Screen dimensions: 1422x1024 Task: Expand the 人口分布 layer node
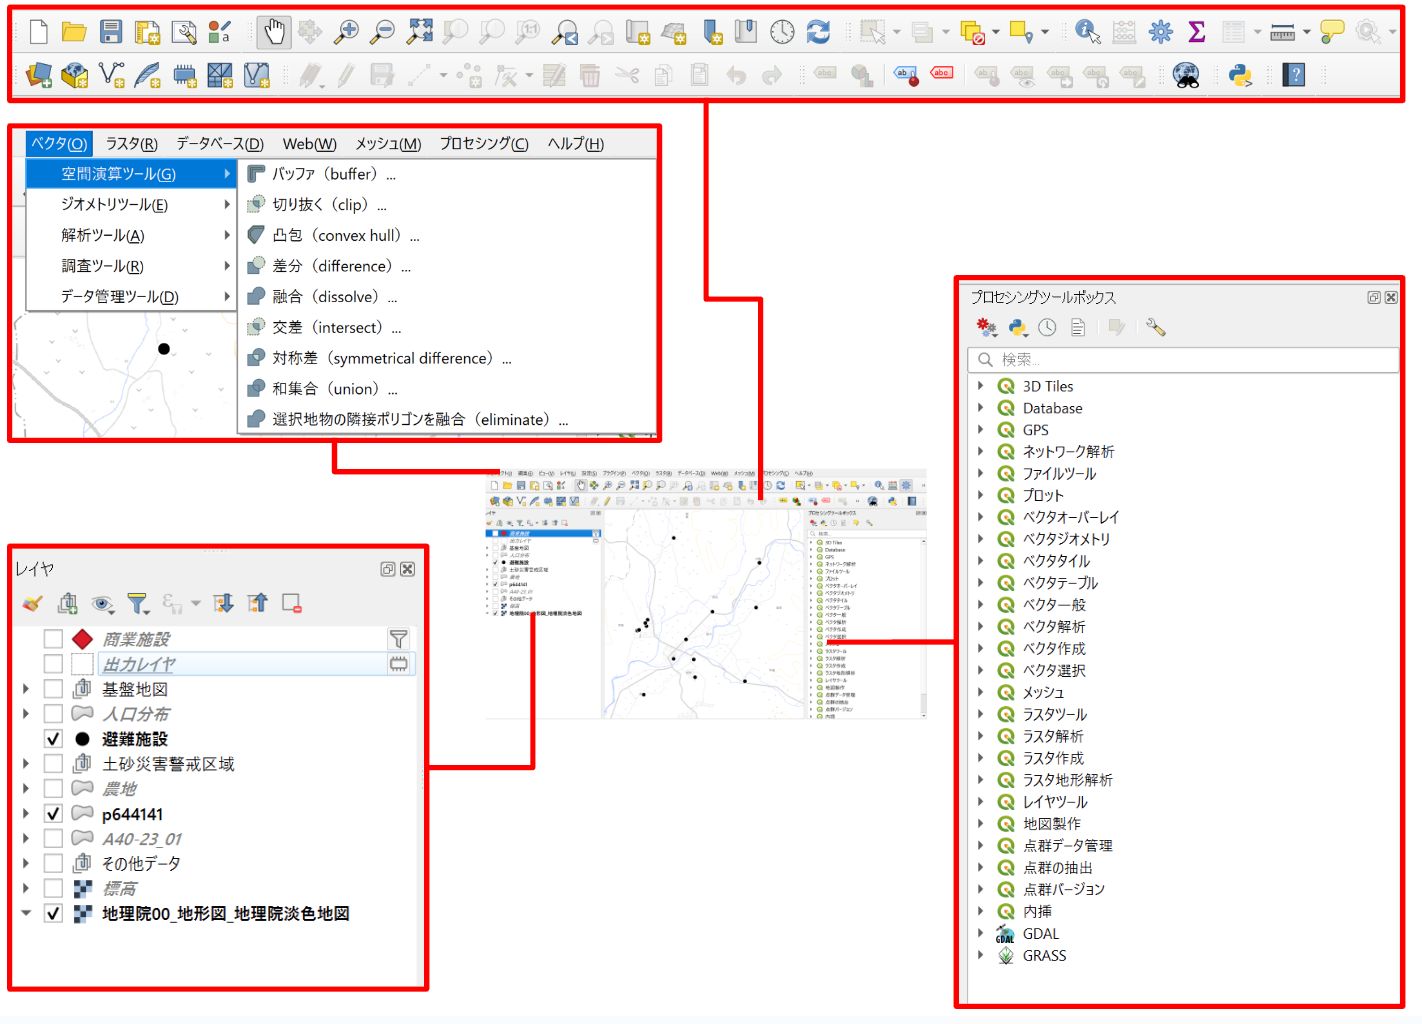pos(26,714)
